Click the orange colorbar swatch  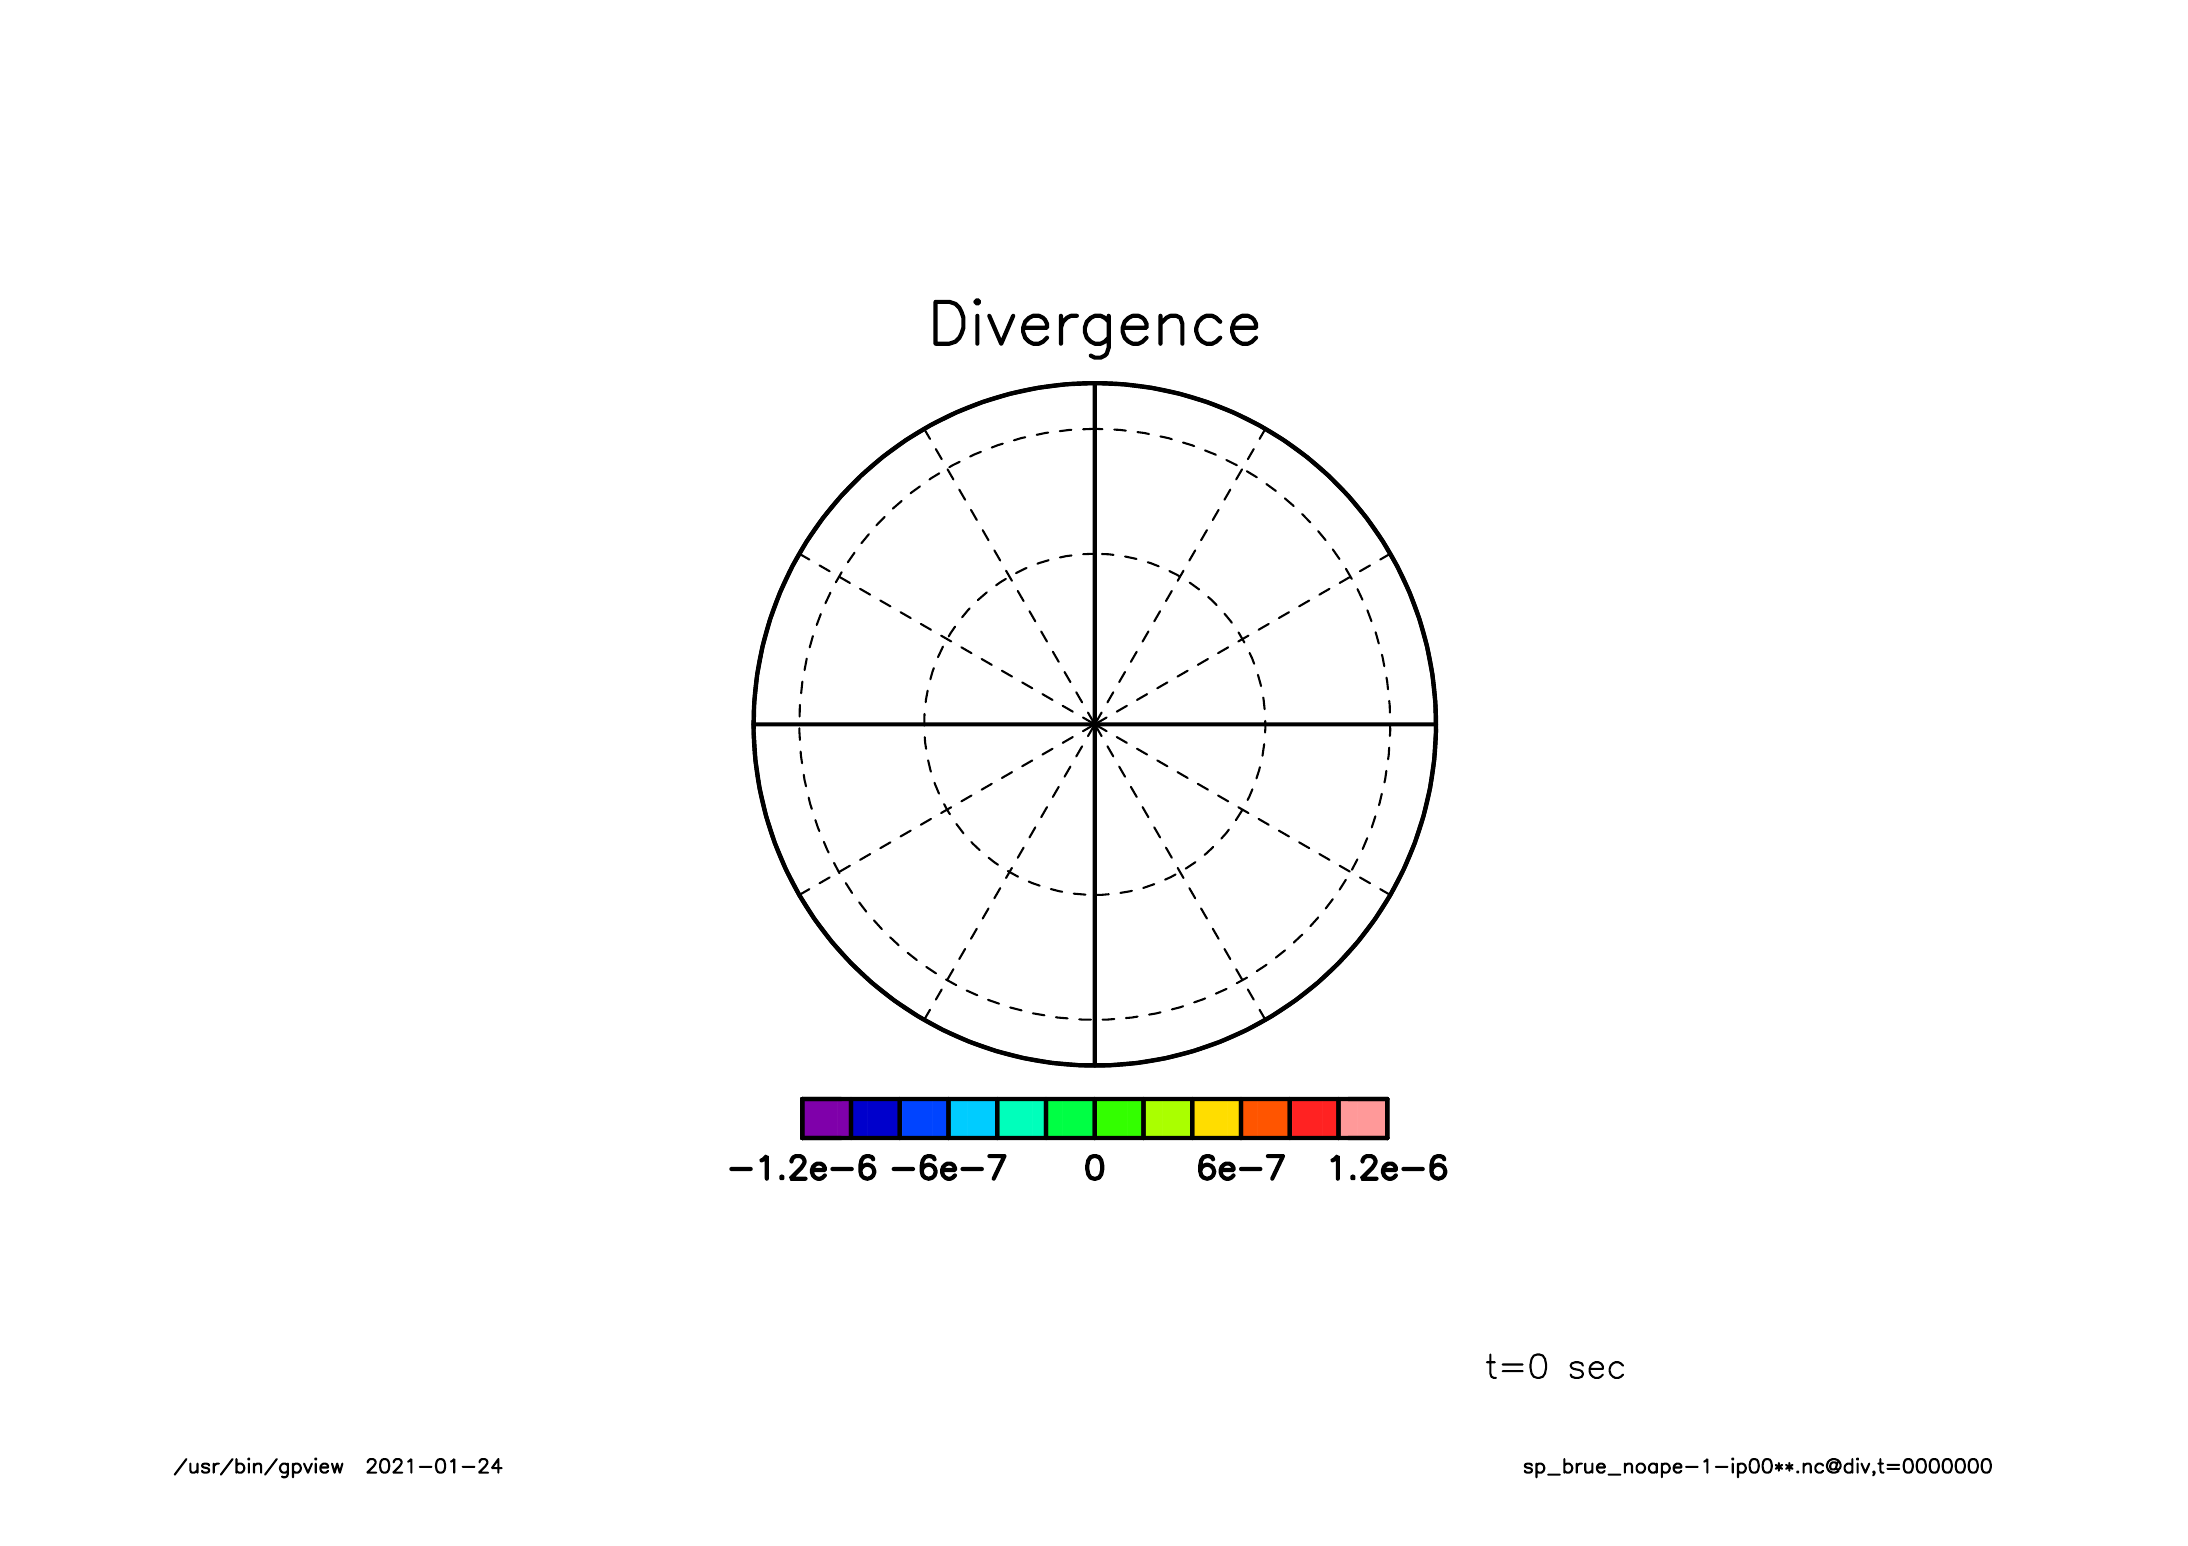pos(1265,1118)
